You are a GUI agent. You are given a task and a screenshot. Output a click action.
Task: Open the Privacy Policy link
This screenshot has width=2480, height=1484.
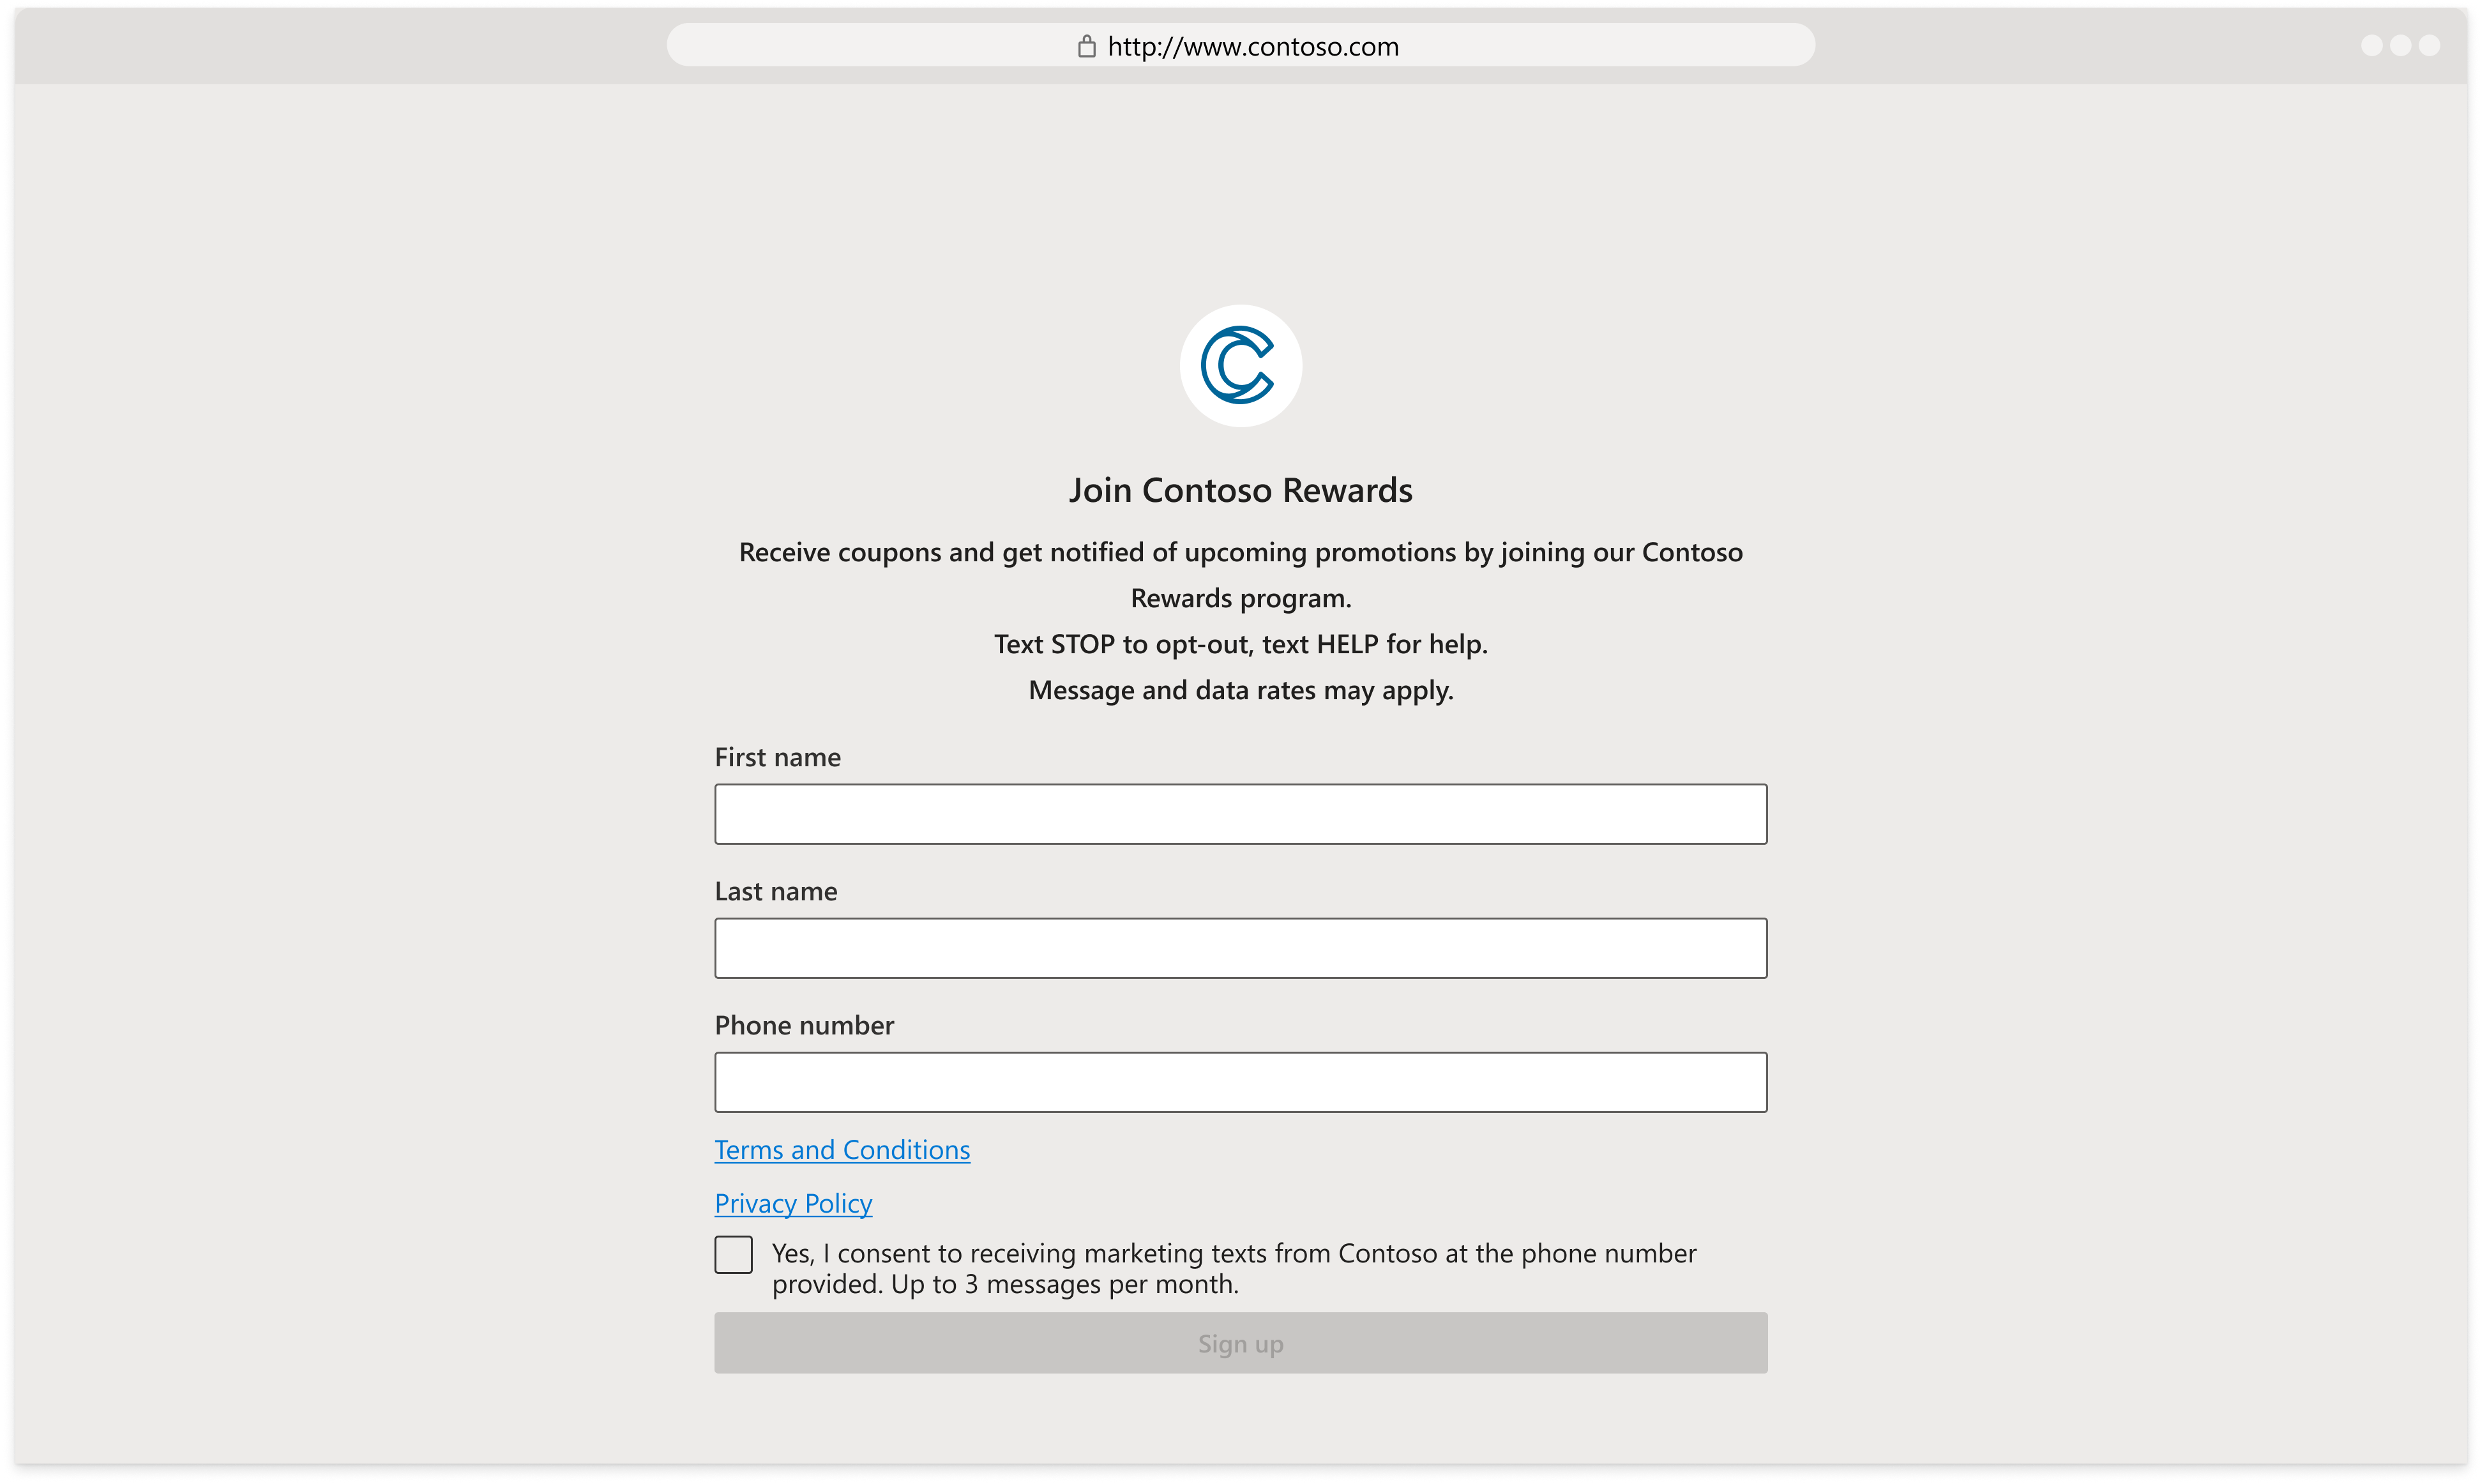pyautogui.click(x=793, y=1203)
